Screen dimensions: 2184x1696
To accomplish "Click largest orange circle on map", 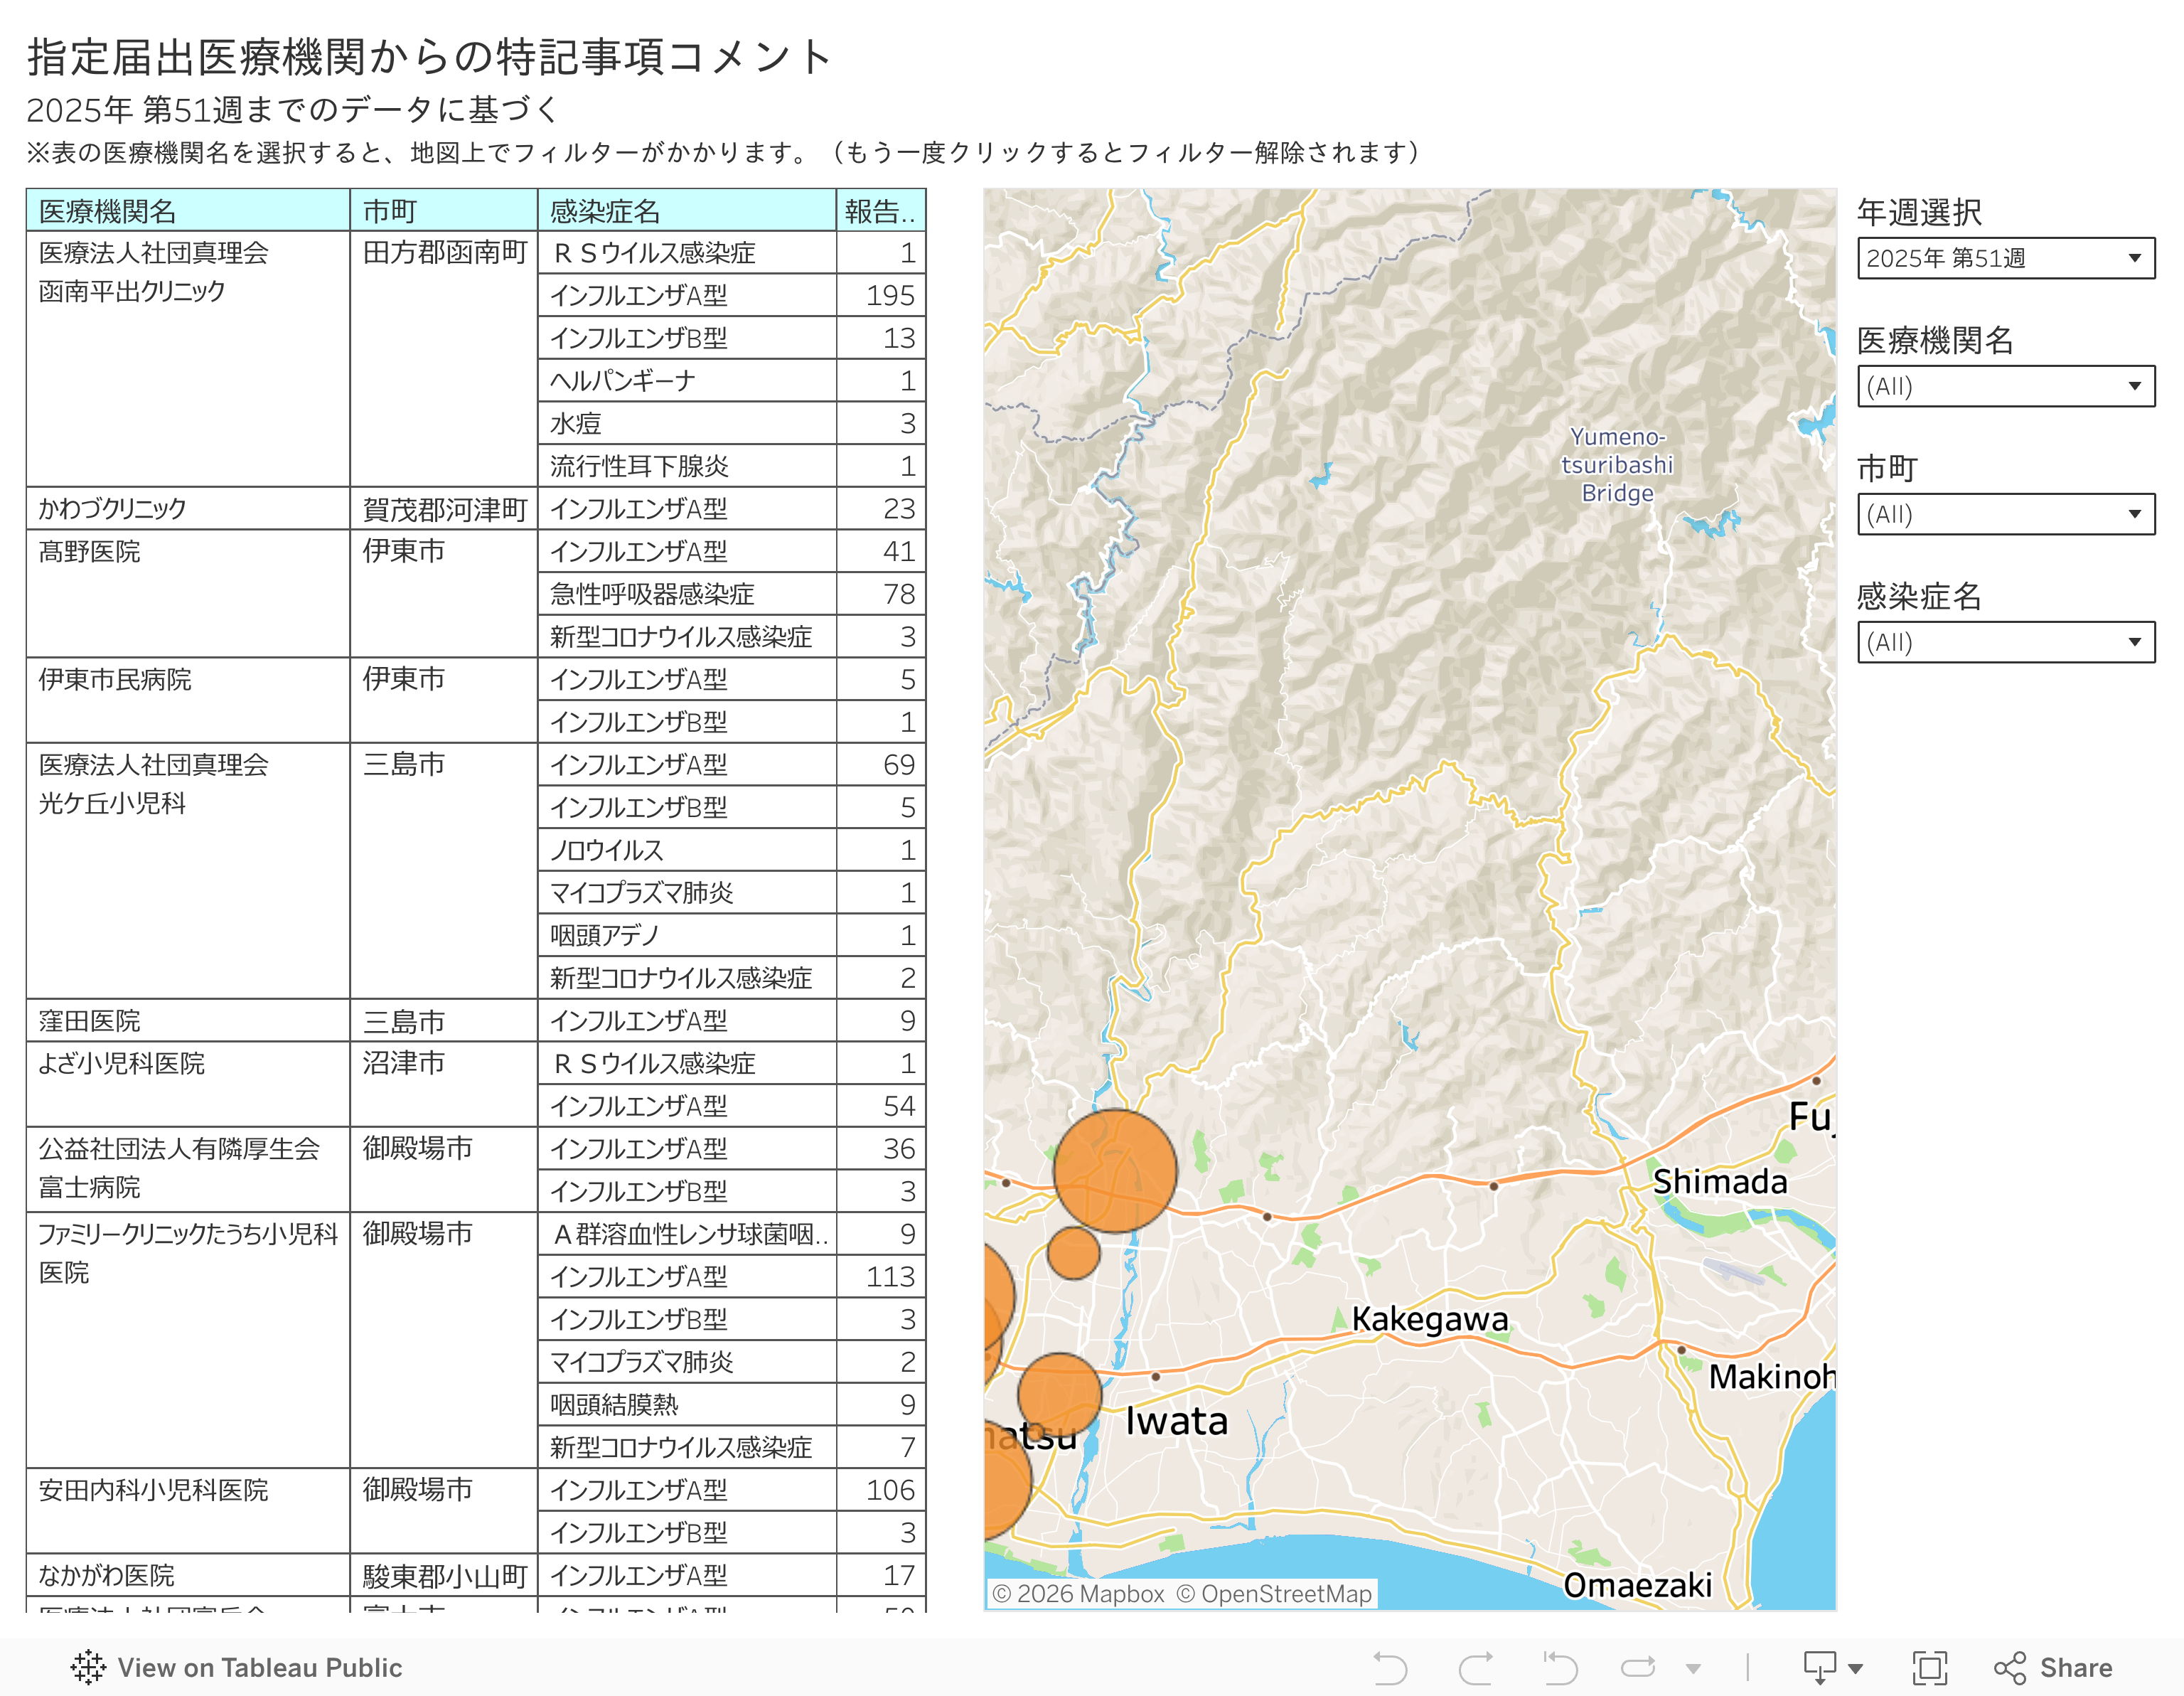I will click(1115, 1170).
